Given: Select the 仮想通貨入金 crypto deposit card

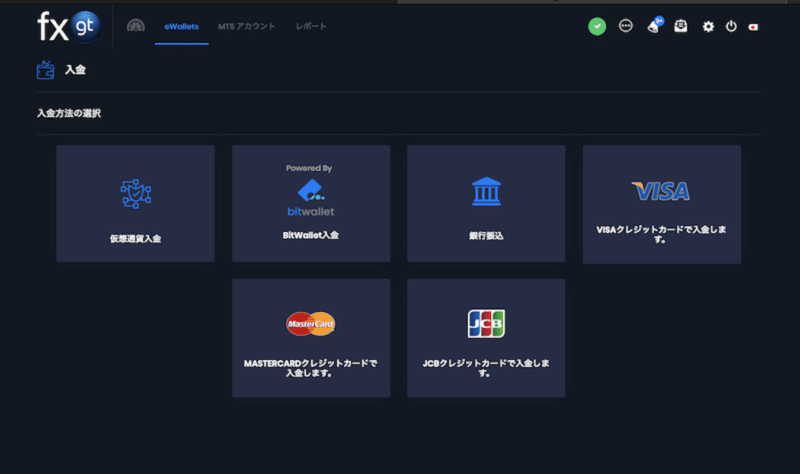Looking at the screenshot, I should pyautogui.click(x=136, y=204).
